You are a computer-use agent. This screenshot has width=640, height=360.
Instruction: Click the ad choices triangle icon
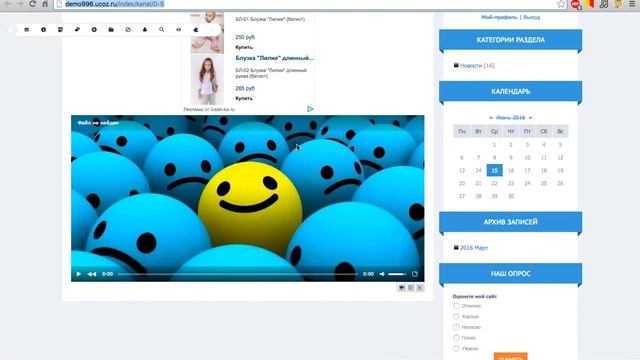coord(310,109)
